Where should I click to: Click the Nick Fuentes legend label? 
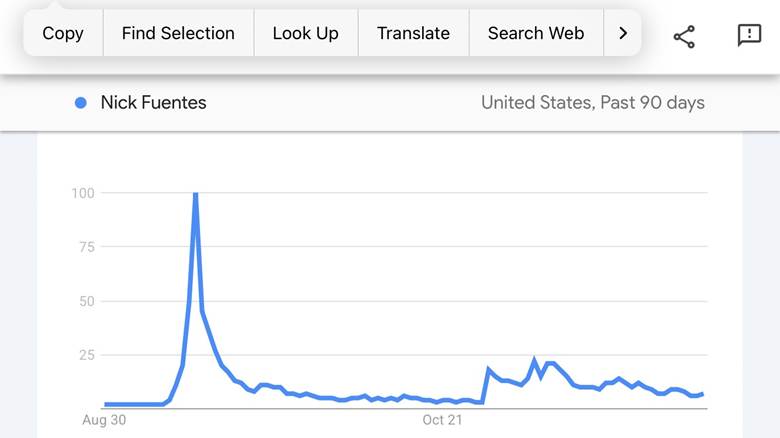point(153,102)
